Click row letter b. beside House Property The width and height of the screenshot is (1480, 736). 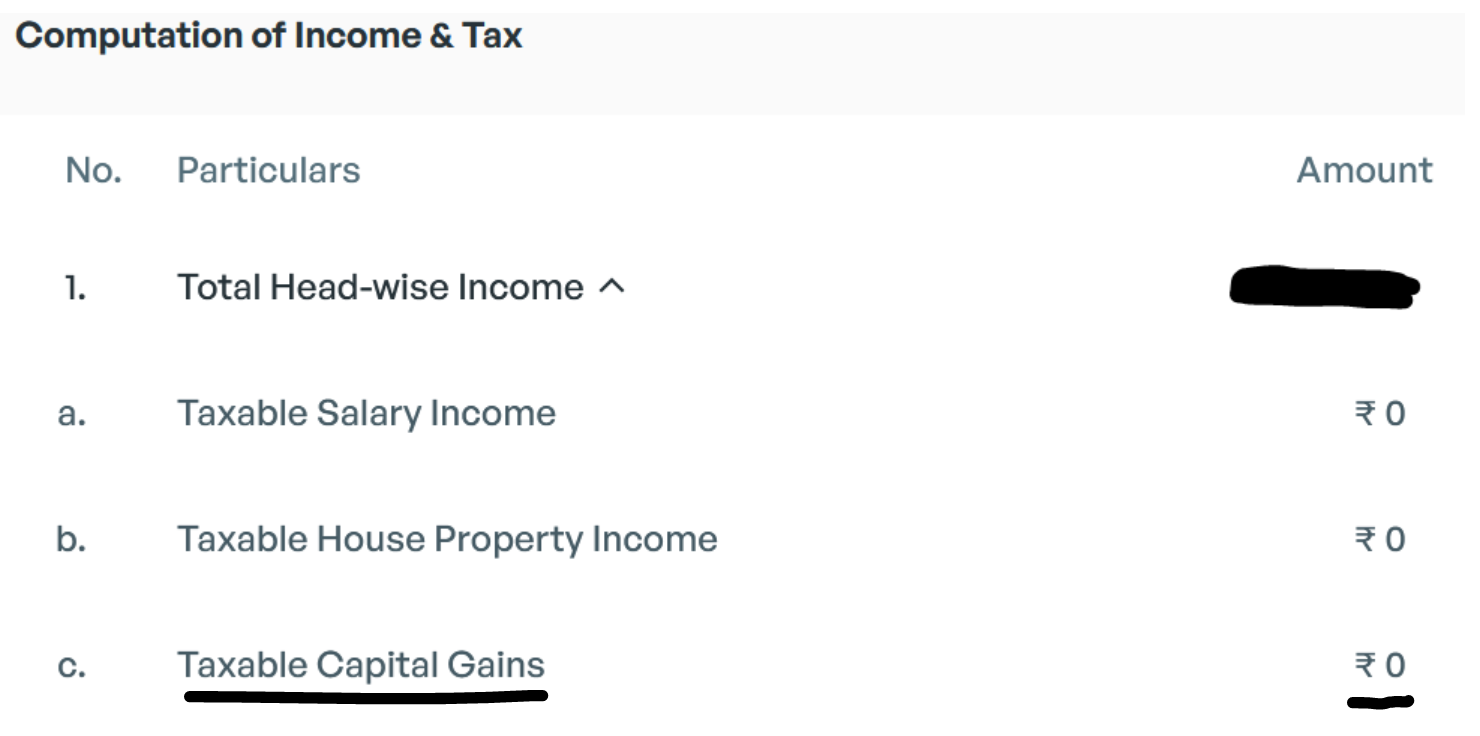click(x=71, y=540)
